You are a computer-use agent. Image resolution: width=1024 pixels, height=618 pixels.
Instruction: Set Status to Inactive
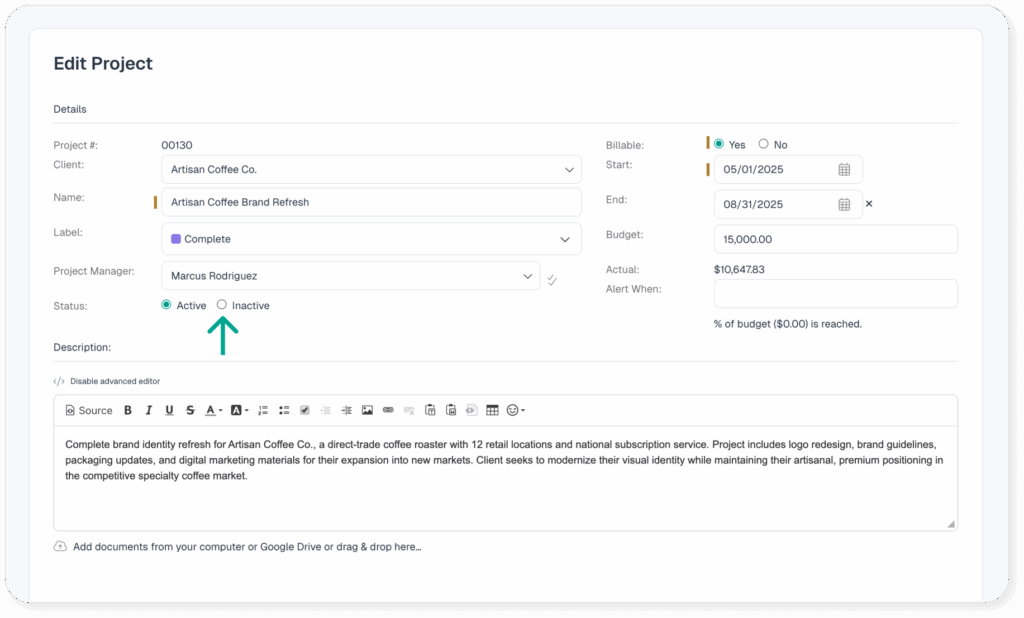point(221,304)
